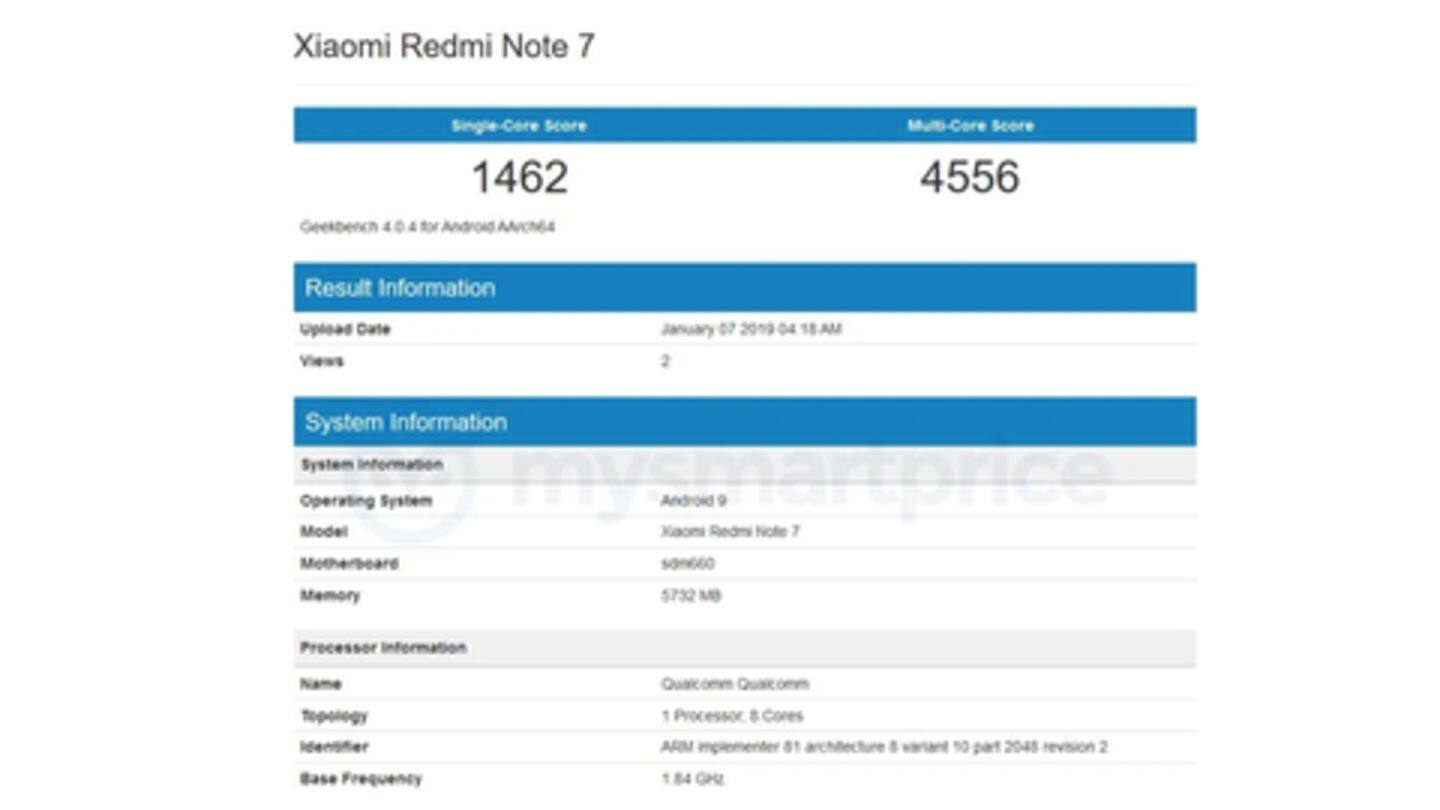1440x810 pixels.
Task: Select the Upload Date label
Action: coord(345,329)
